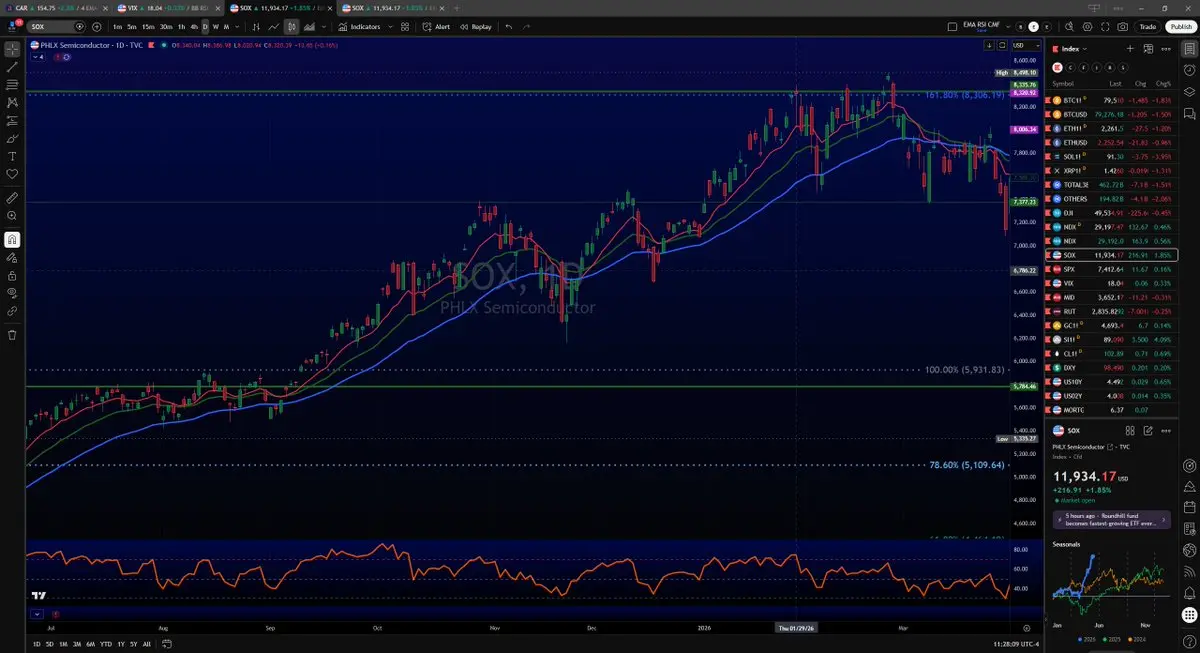Click the Publish button
Screen dimensions: 1200x653
tap(1181, 26)
